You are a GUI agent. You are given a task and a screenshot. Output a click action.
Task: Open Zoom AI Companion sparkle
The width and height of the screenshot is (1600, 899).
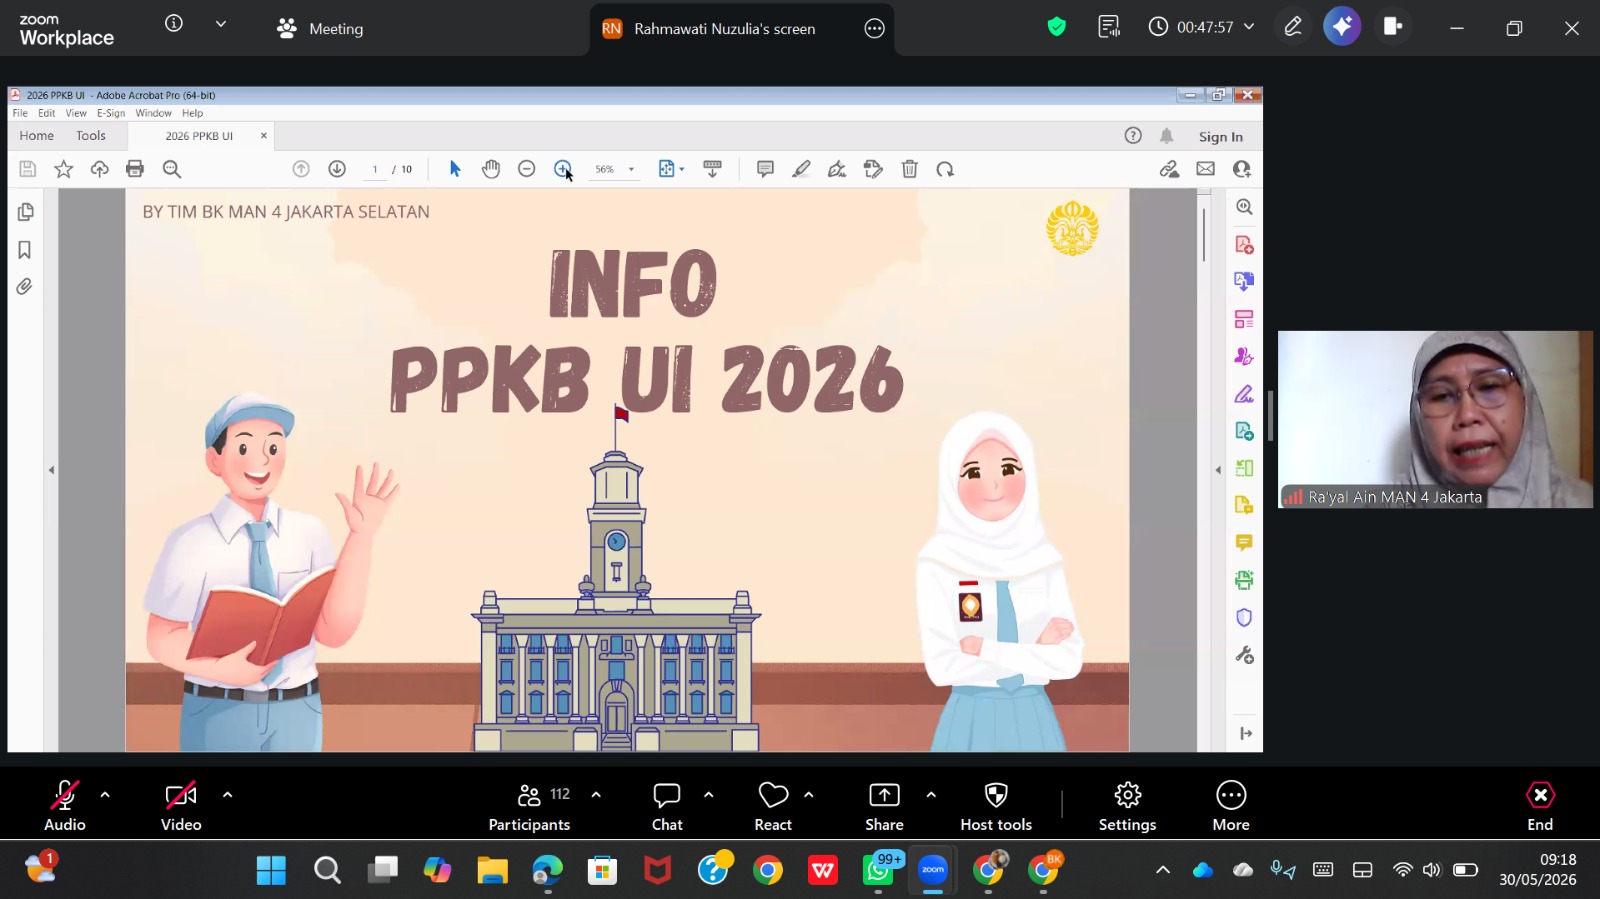(x=1342, y=27)
